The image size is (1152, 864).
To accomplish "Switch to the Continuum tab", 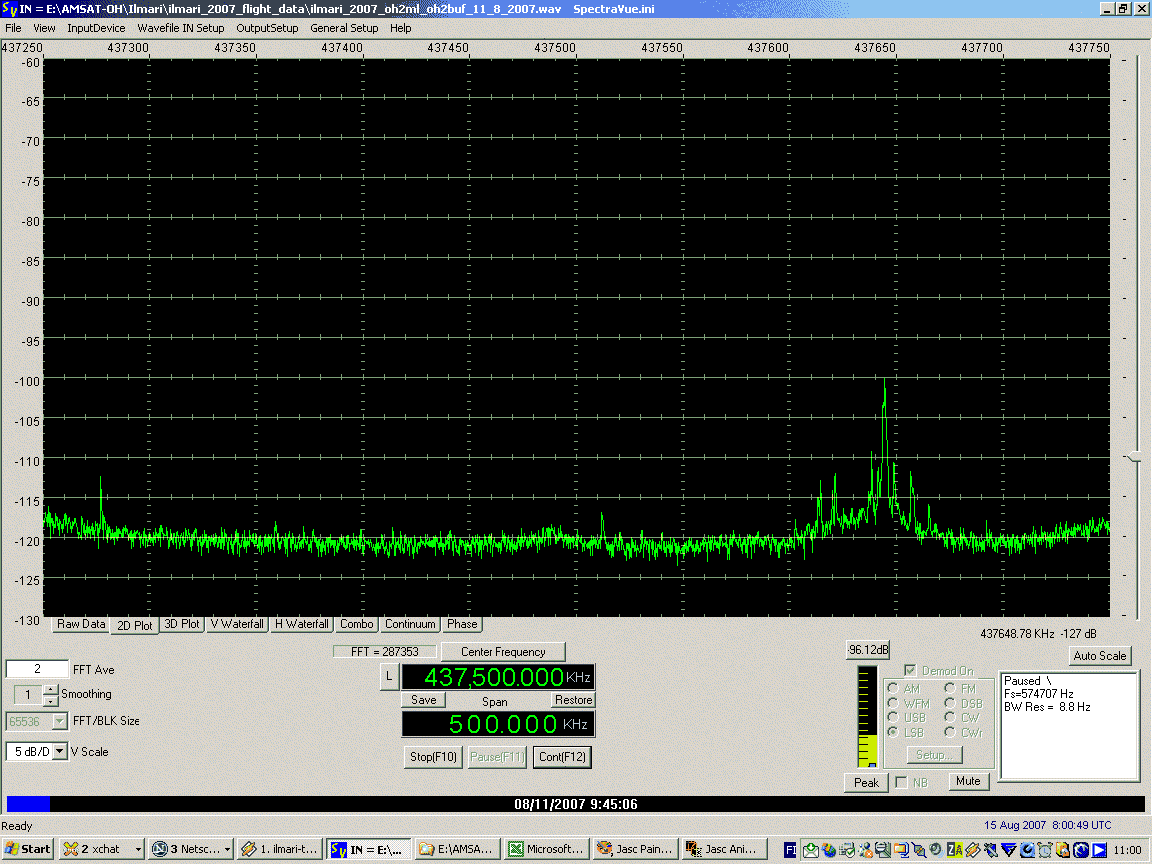I will click(410, 624).
